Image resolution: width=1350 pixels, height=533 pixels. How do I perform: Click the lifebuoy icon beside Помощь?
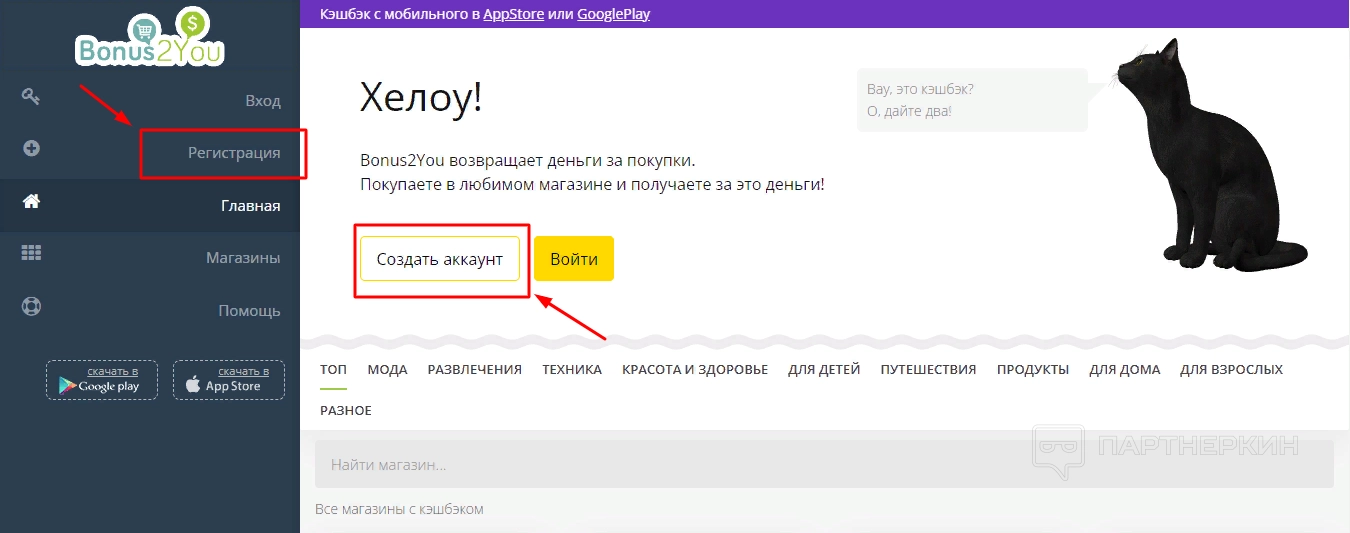[x=31, y=306]
